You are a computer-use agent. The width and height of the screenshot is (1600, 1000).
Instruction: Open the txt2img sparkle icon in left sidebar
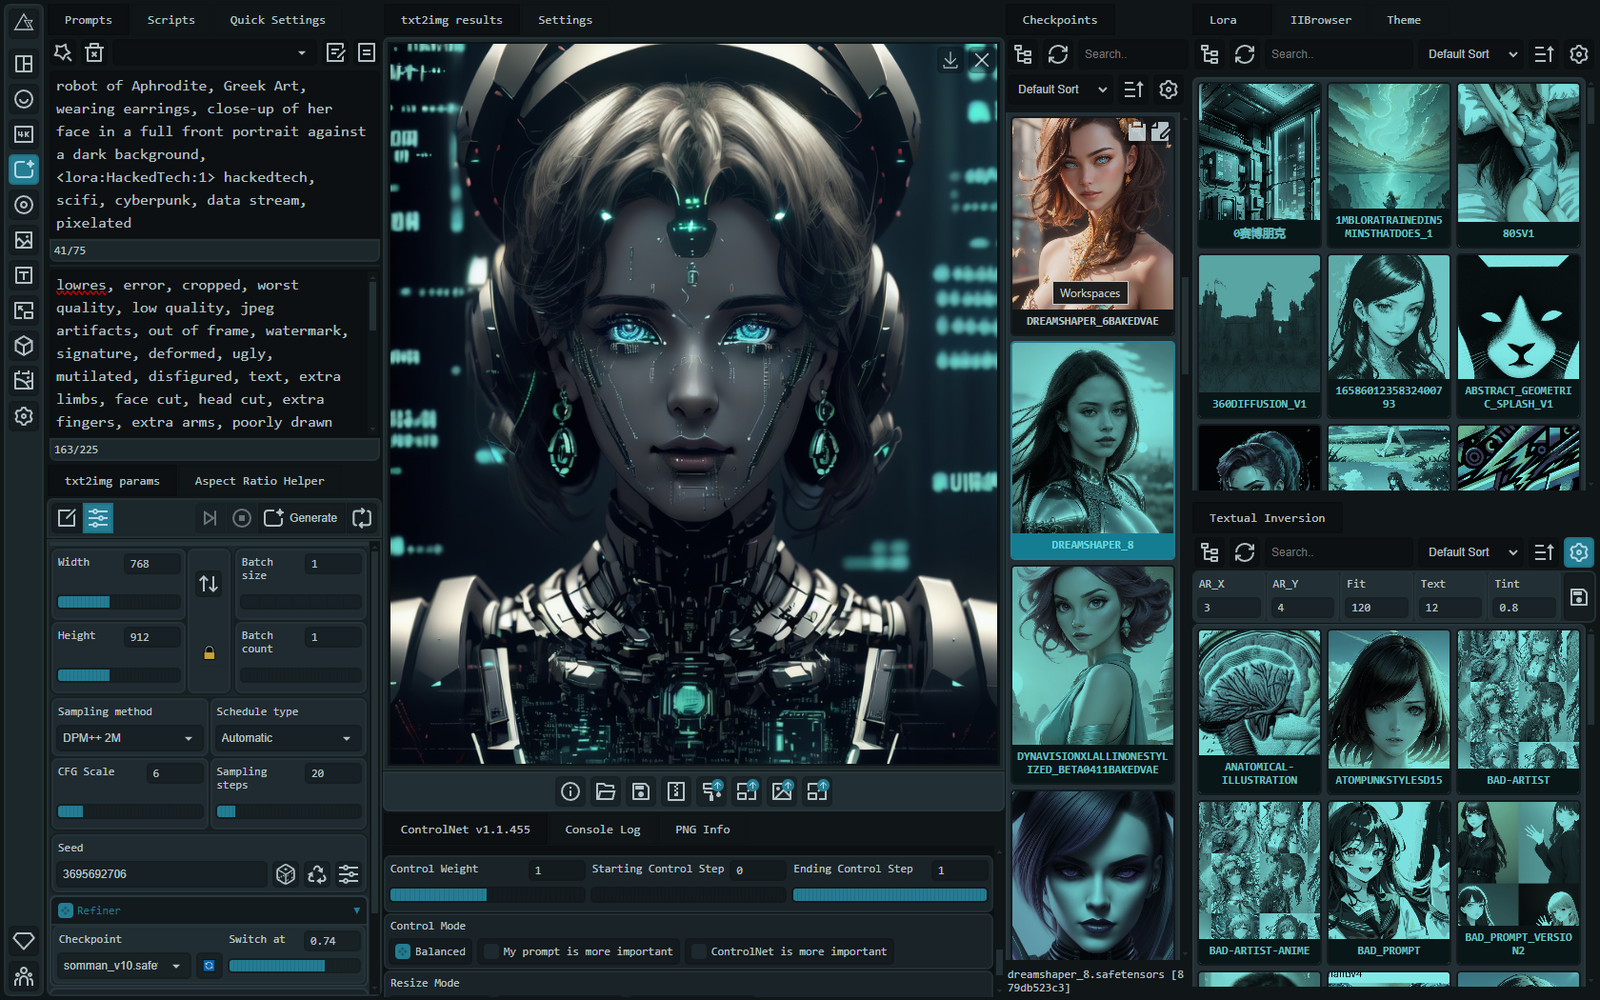[x=24, y=169]
